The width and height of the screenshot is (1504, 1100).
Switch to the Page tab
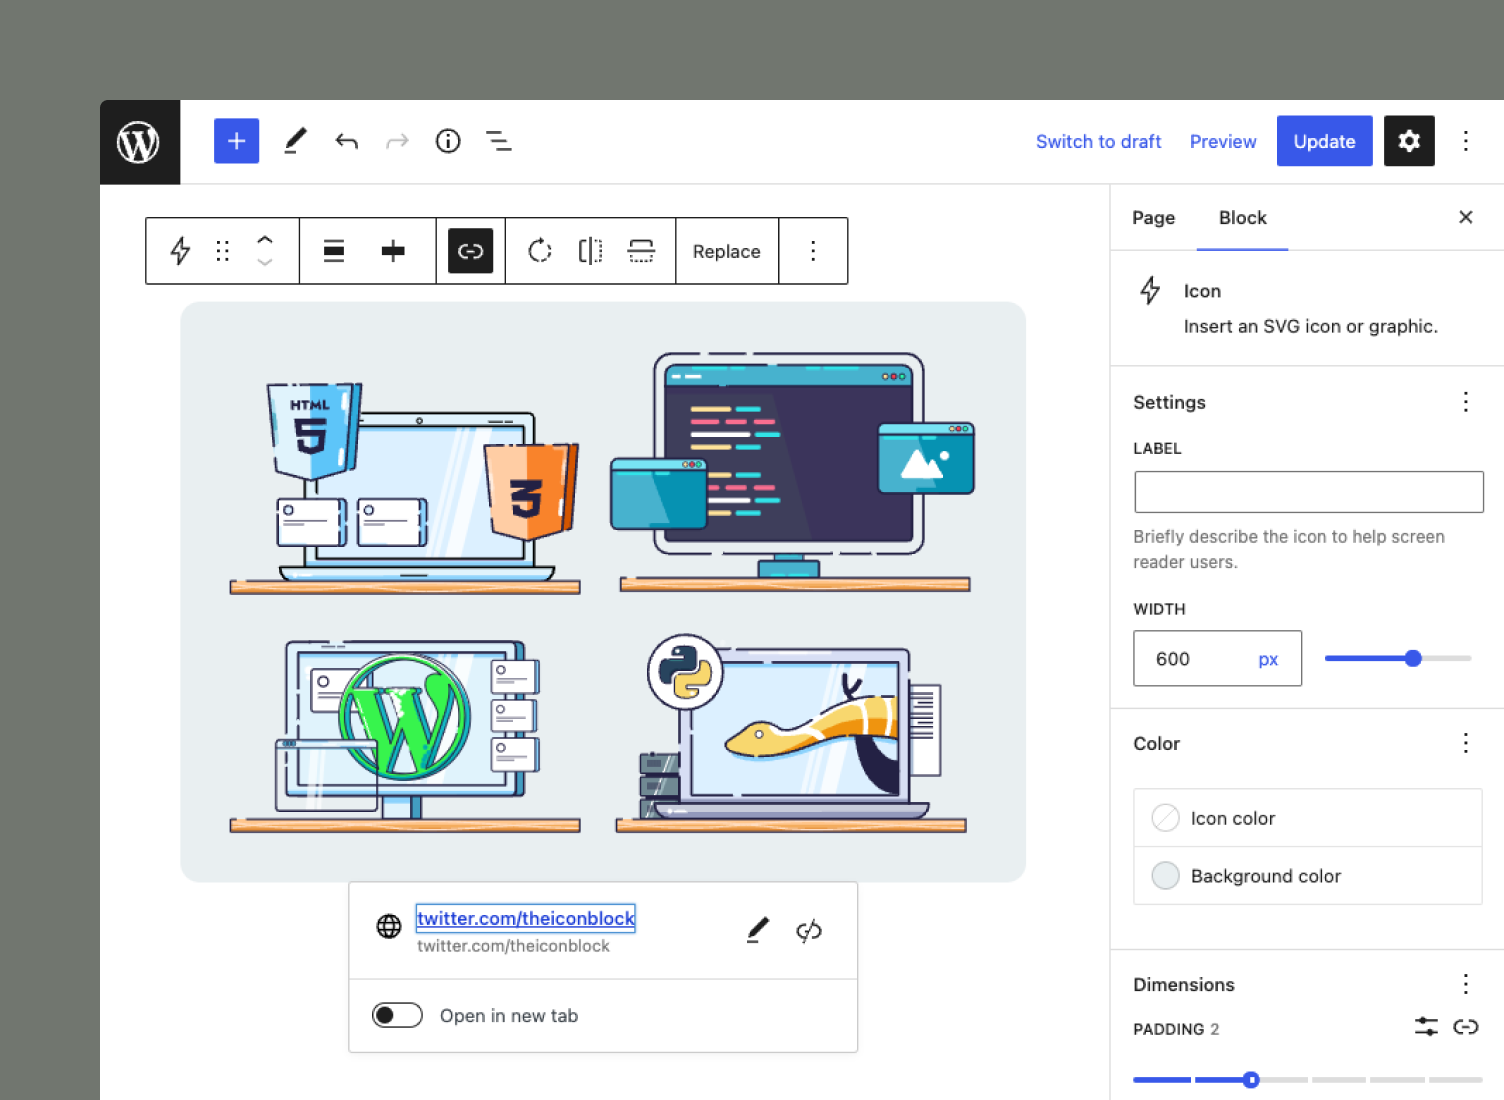coord(1153,218)
